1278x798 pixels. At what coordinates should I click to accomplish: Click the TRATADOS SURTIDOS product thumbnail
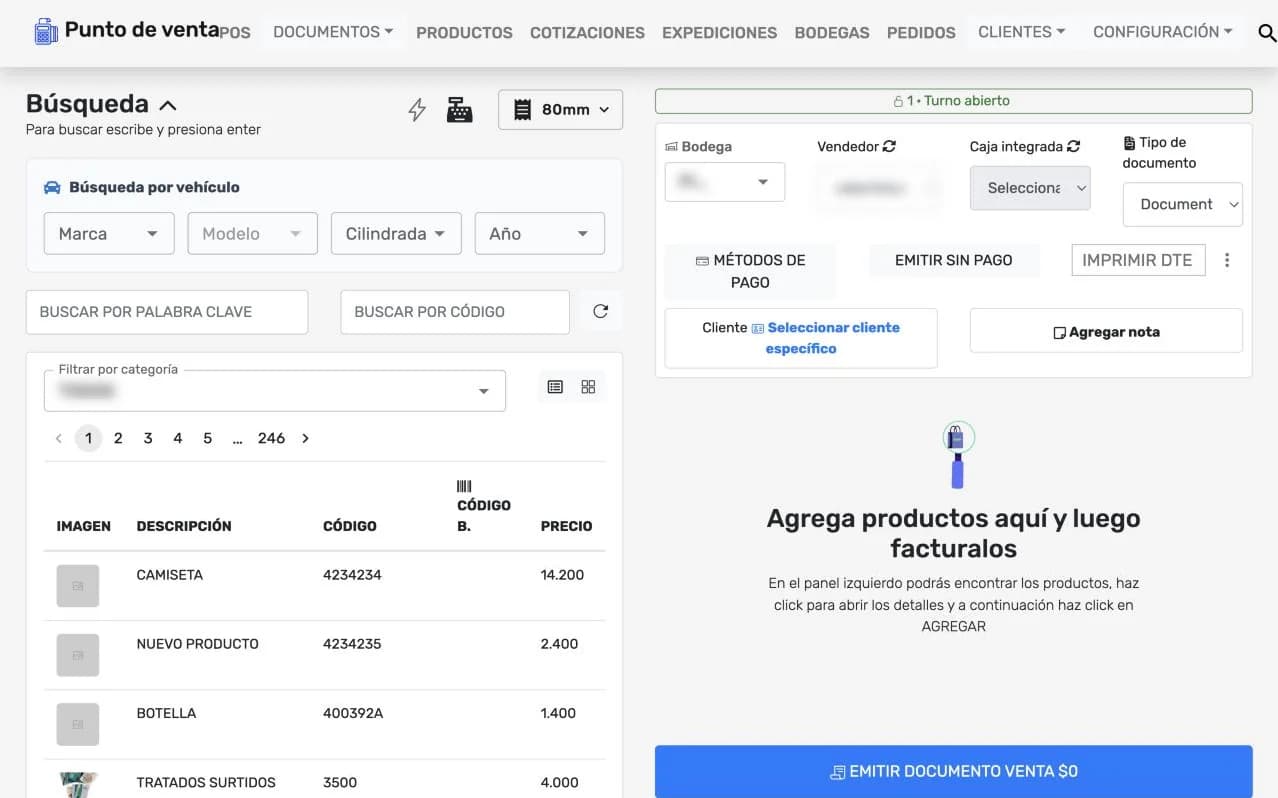(x=78, y=785)
